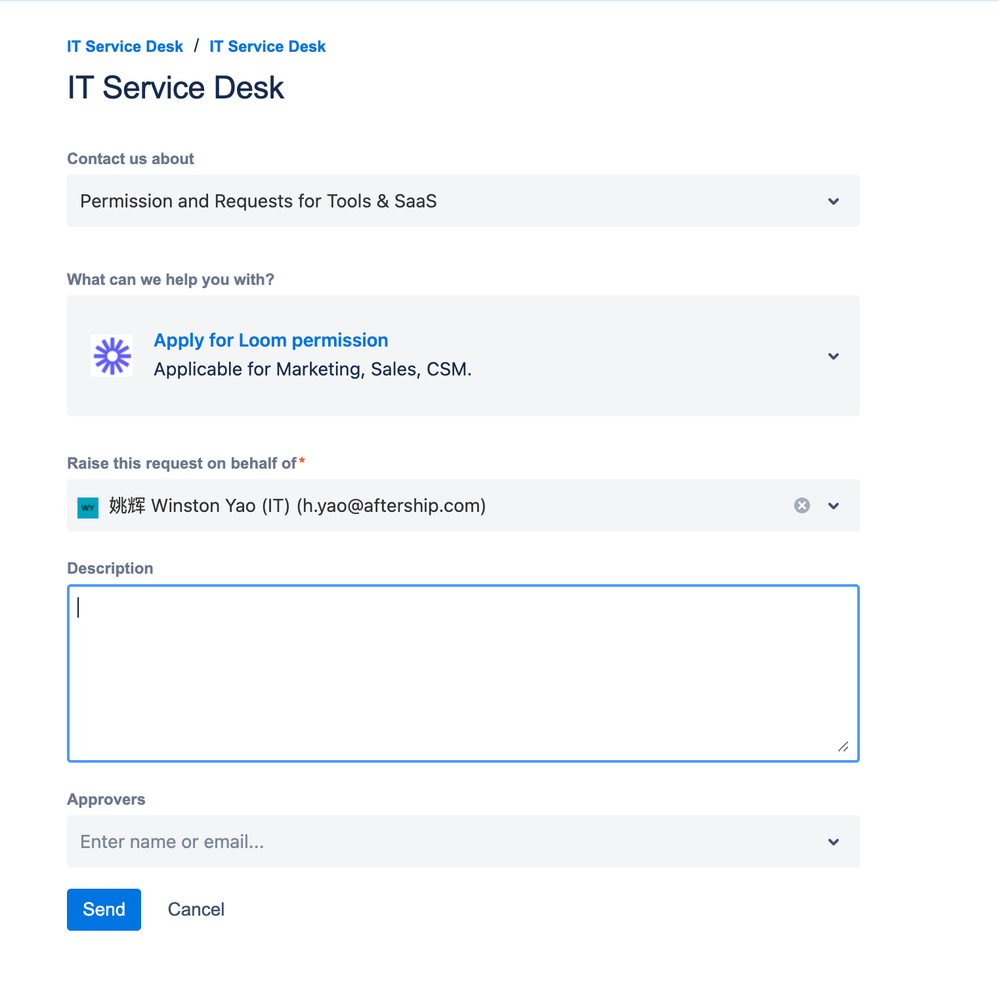Screen dimensions: 999x999
Task: Expand the Contact us about dropdown
Action: [x=833, y=201]
